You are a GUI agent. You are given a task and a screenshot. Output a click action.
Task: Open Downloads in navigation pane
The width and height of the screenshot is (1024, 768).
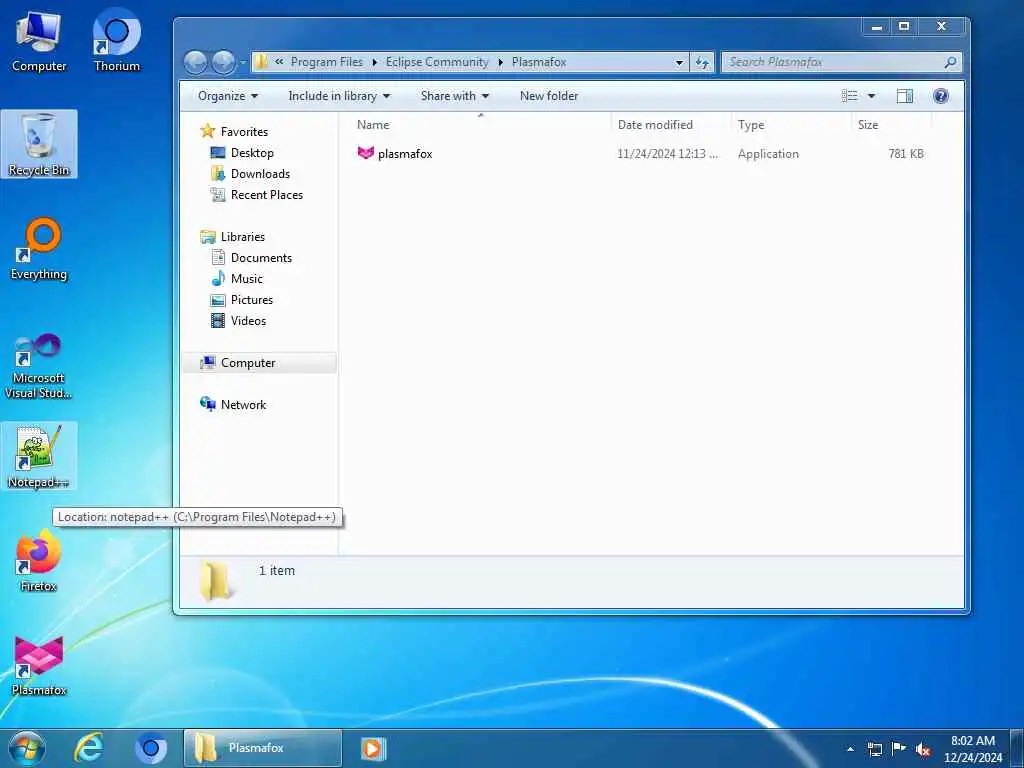pyautogui.click(x=260, y=173)
